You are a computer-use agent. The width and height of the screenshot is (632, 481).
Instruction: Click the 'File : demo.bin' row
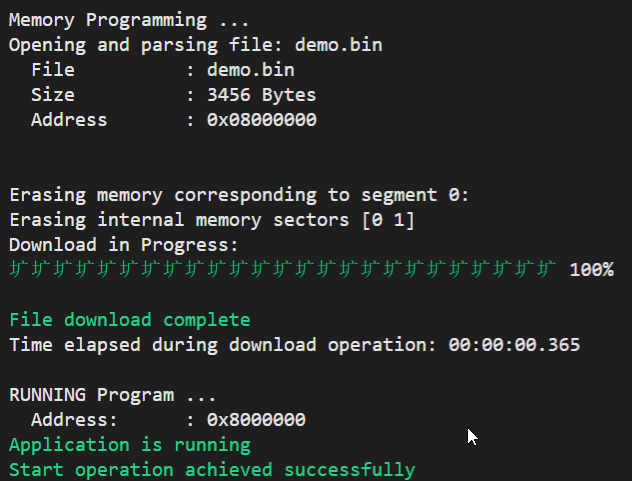pyautogui.click(x=163, y=70)
